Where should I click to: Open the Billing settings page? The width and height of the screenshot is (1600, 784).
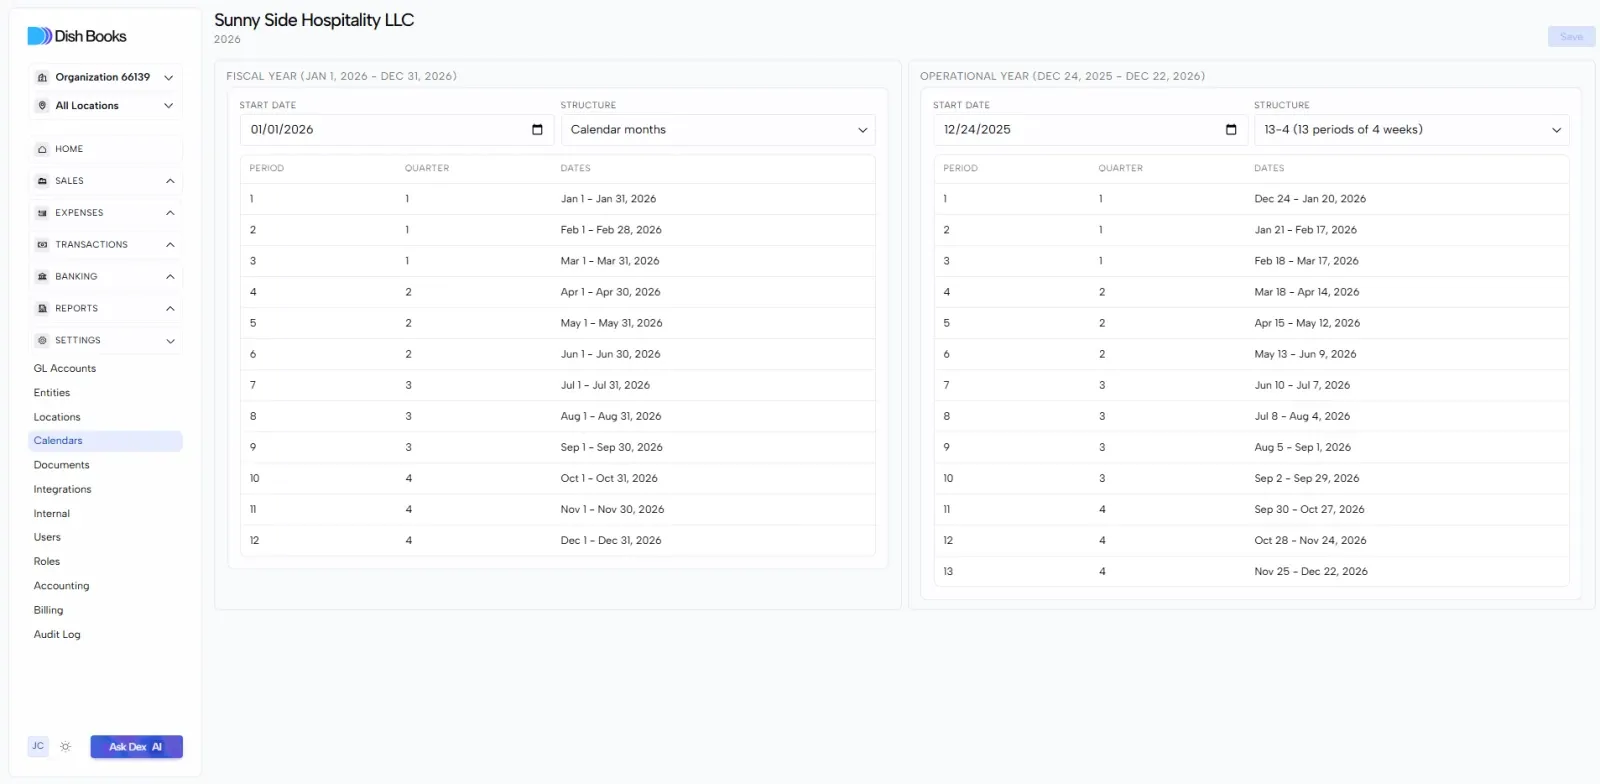[48, 611]
